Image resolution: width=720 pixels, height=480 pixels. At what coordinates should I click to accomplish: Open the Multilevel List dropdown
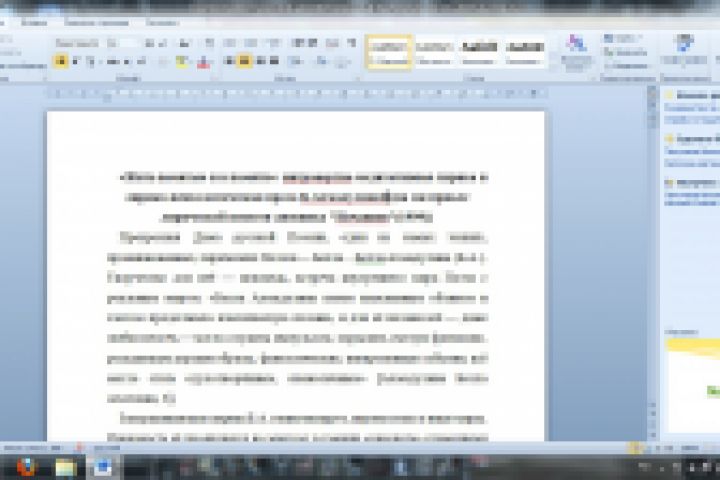pos(272,43)
